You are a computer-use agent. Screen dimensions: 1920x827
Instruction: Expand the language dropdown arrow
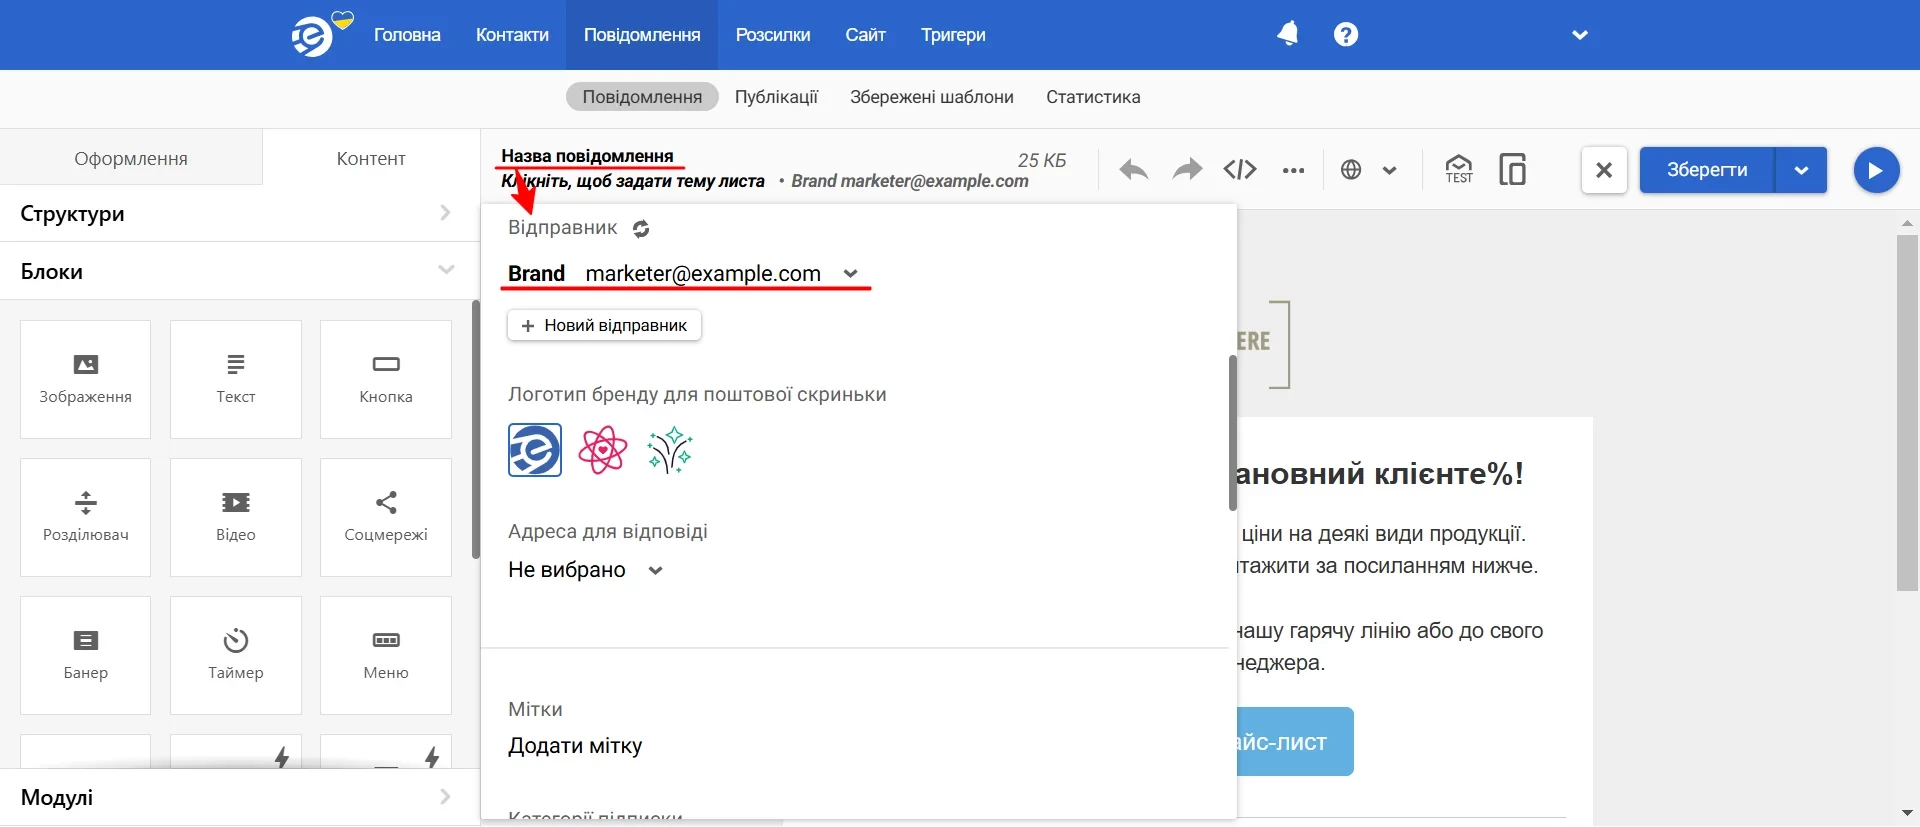coord(1389,170)
